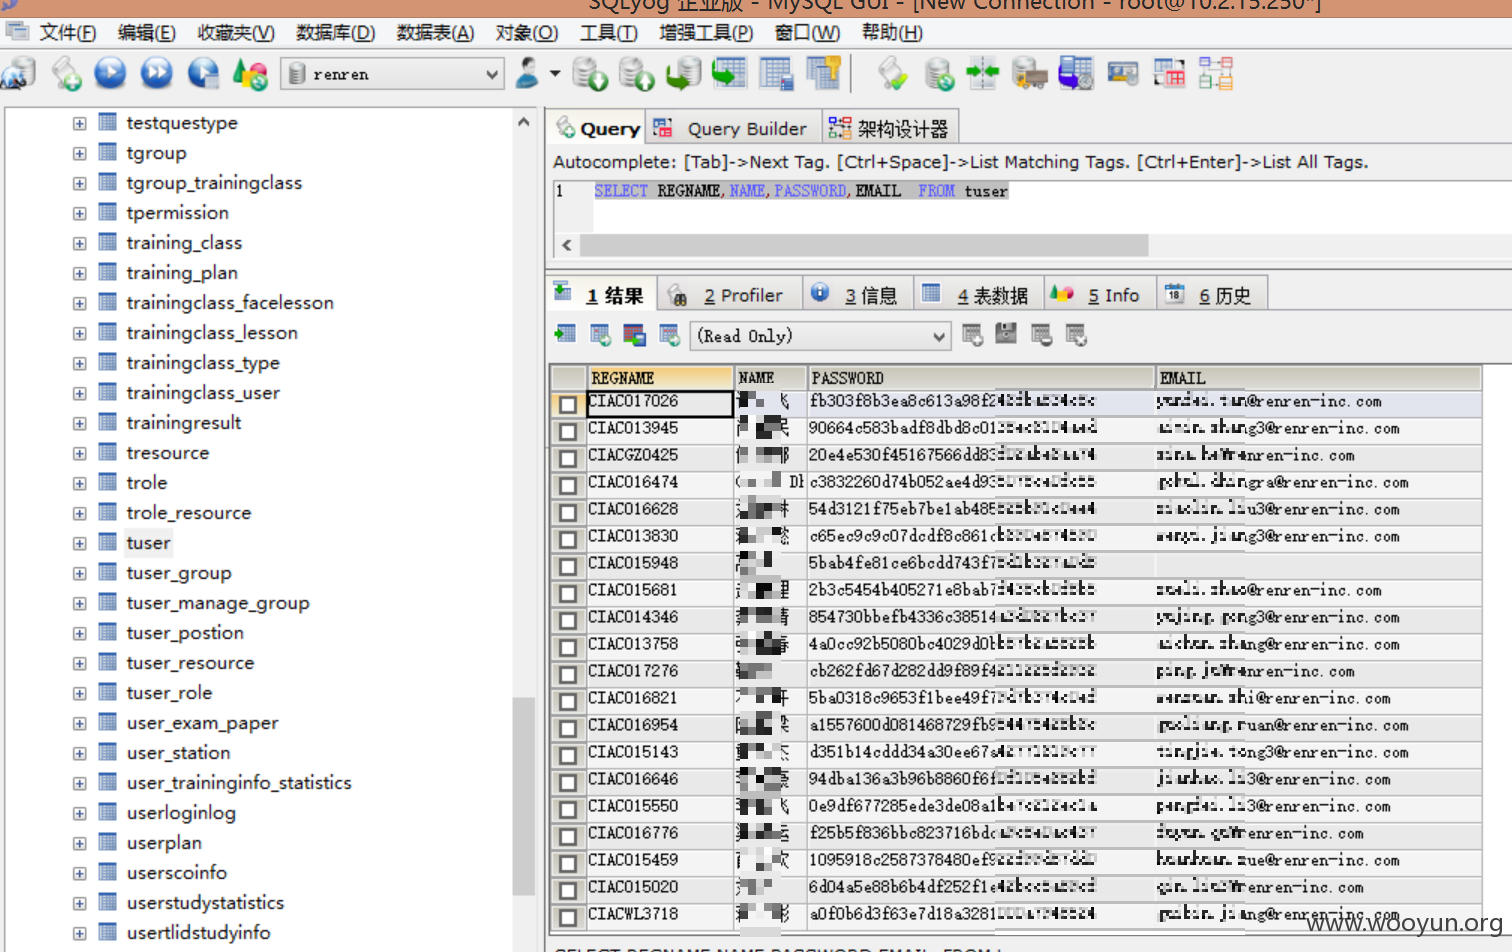1512x952 pixels.
Task: Open the user manager icon
Action: 527,74
